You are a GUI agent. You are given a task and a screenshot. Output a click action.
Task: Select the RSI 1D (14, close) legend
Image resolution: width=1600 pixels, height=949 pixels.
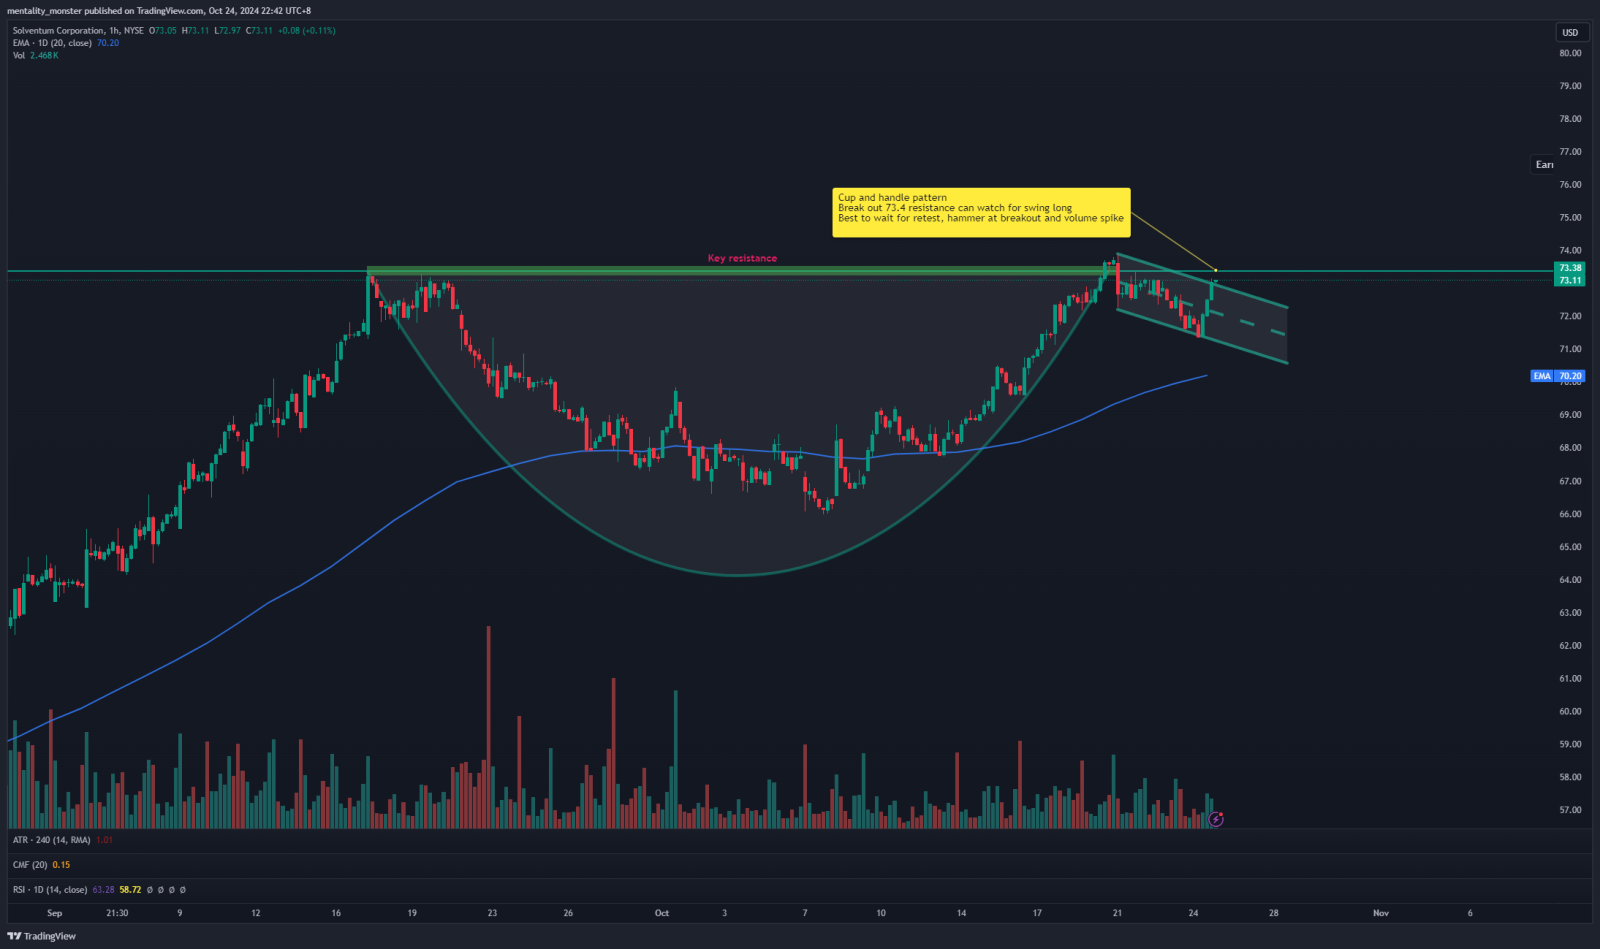pos(50,889)
